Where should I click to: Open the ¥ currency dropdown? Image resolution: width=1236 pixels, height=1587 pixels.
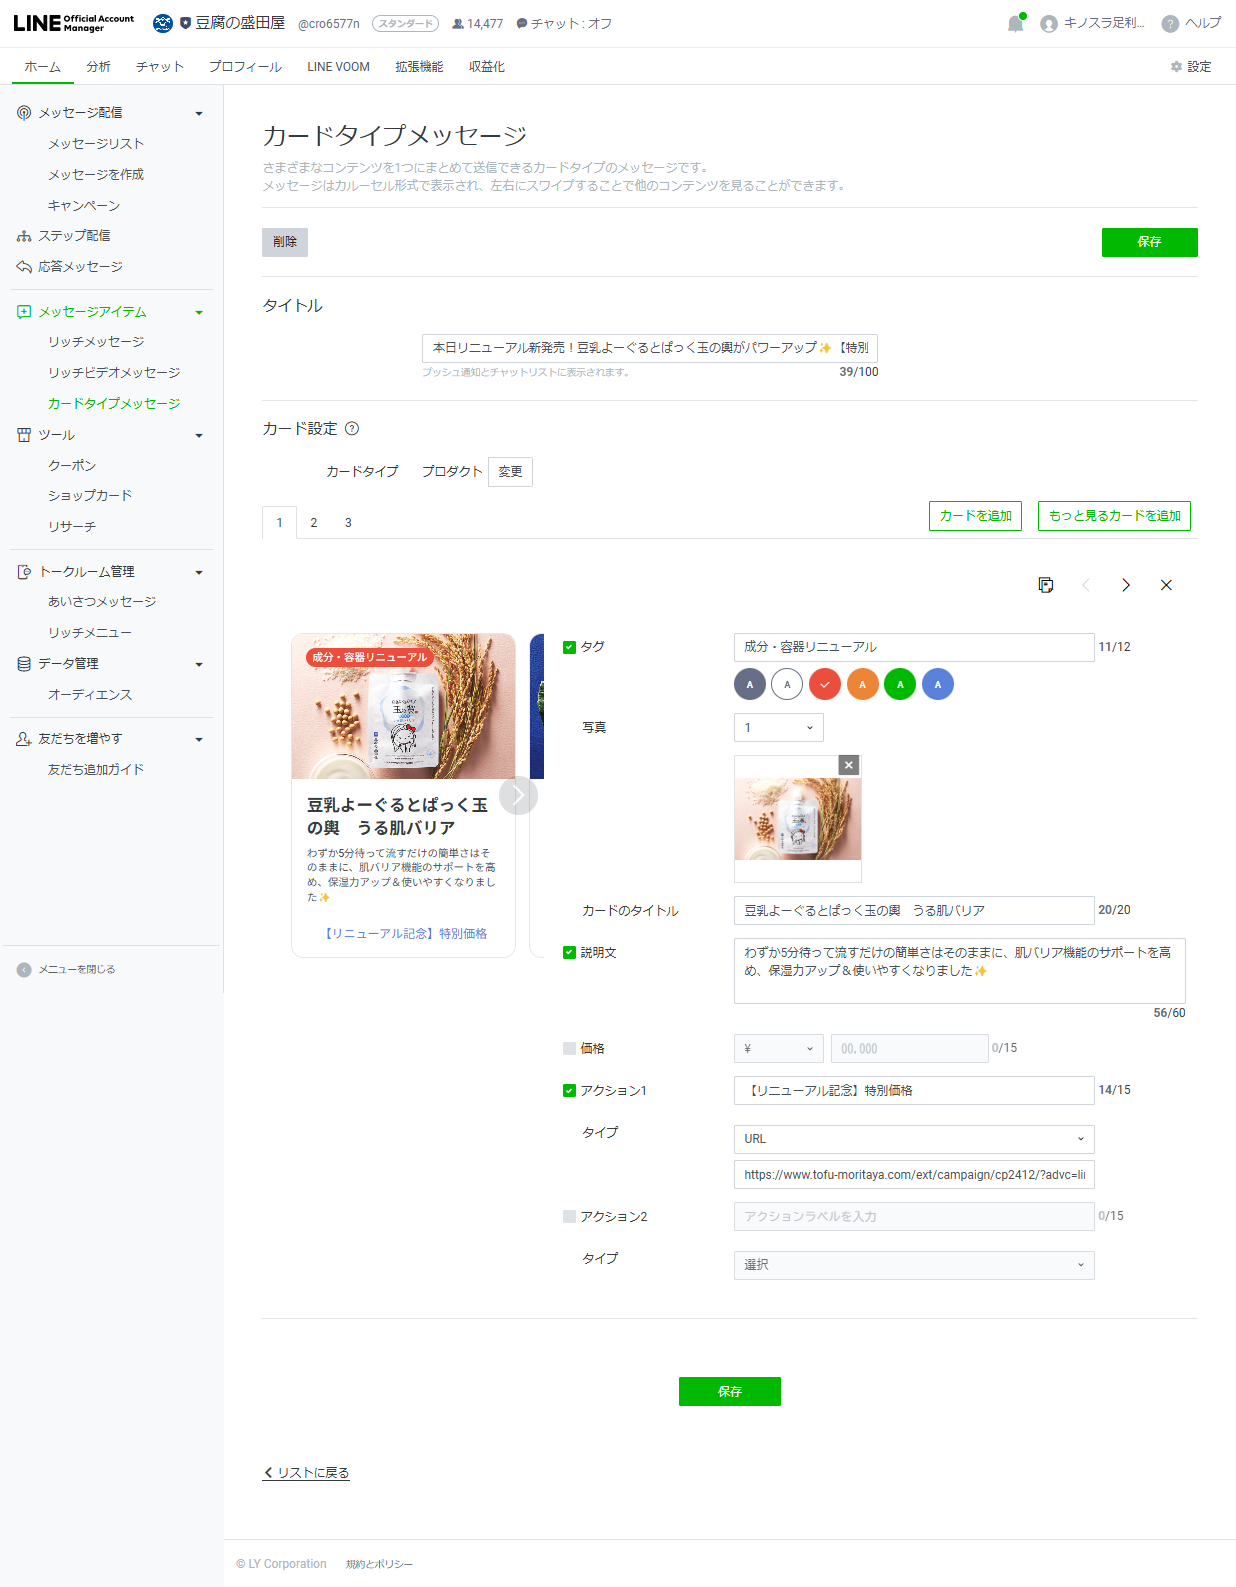pyautogui.click(x=779, y=1049)
